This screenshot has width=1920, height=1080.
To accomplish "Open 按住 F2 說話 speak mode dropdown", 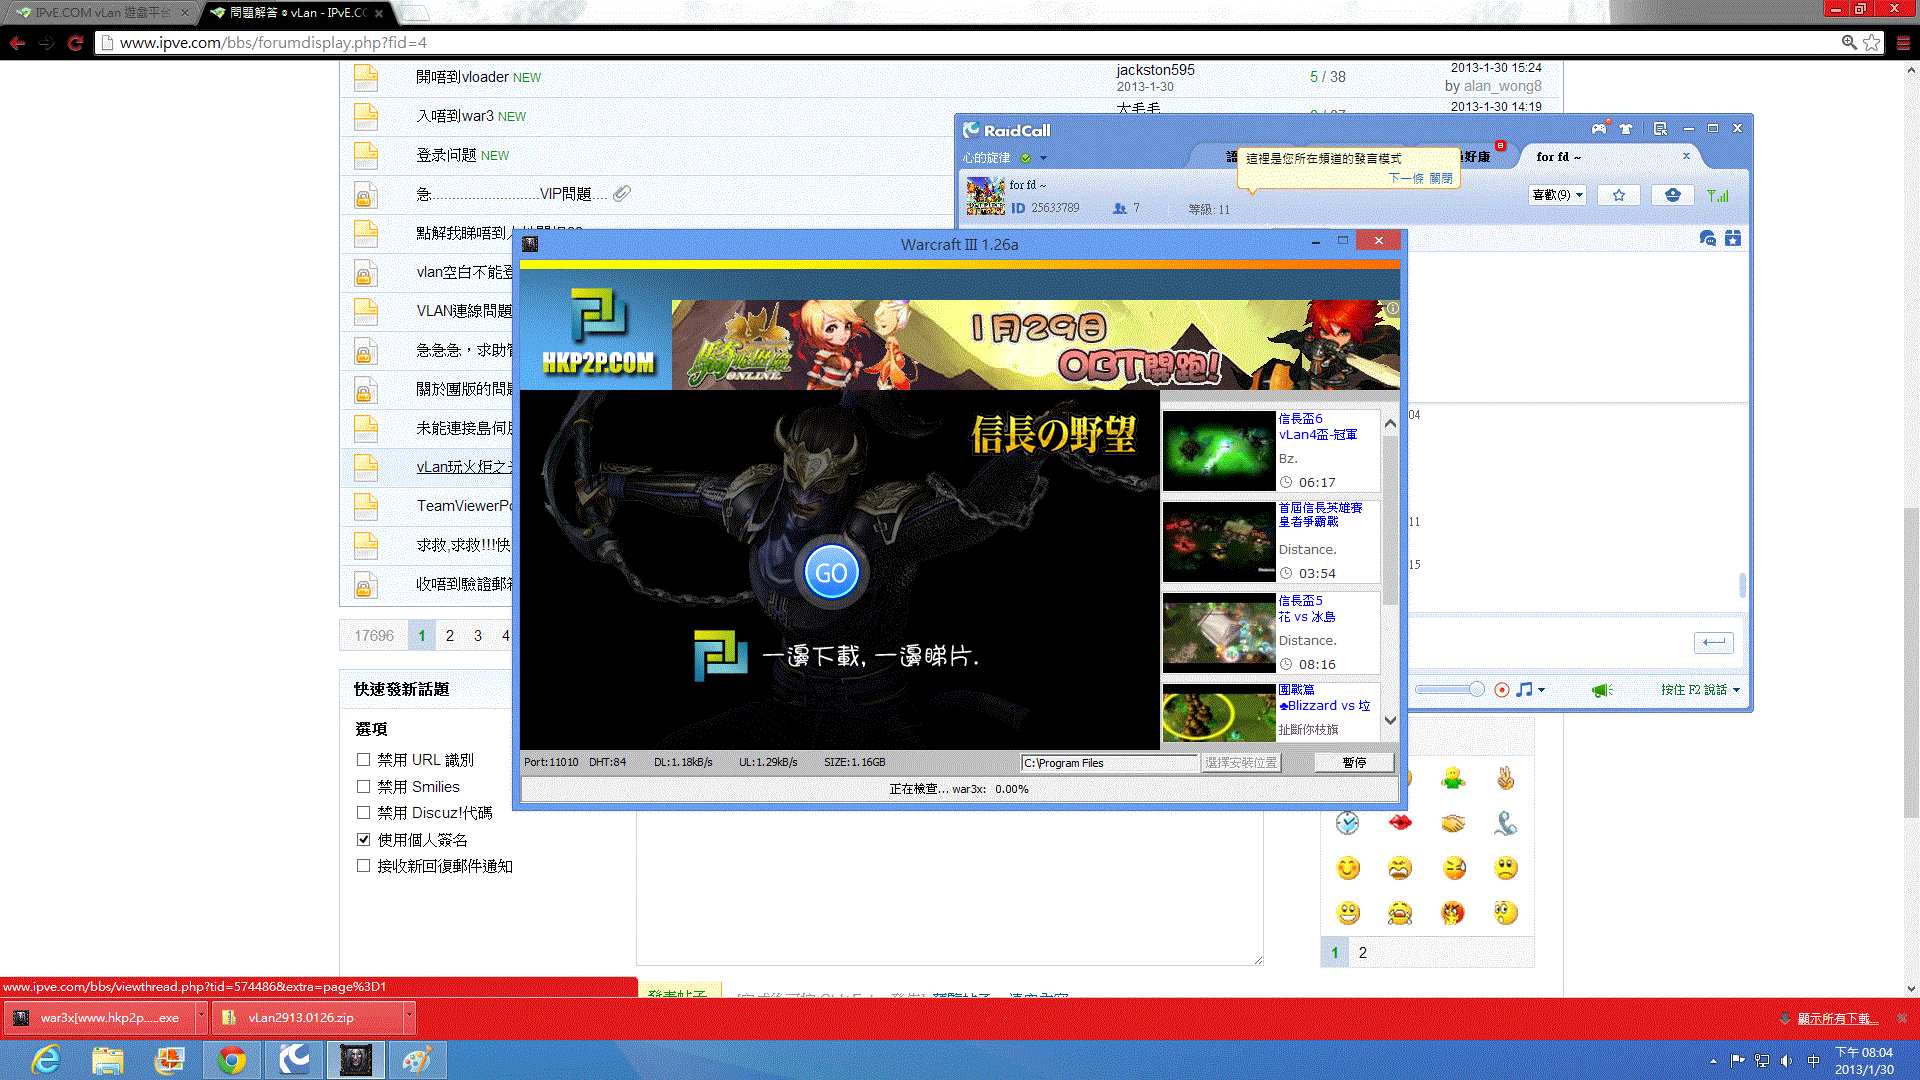I will click(x=1736, y=690).
